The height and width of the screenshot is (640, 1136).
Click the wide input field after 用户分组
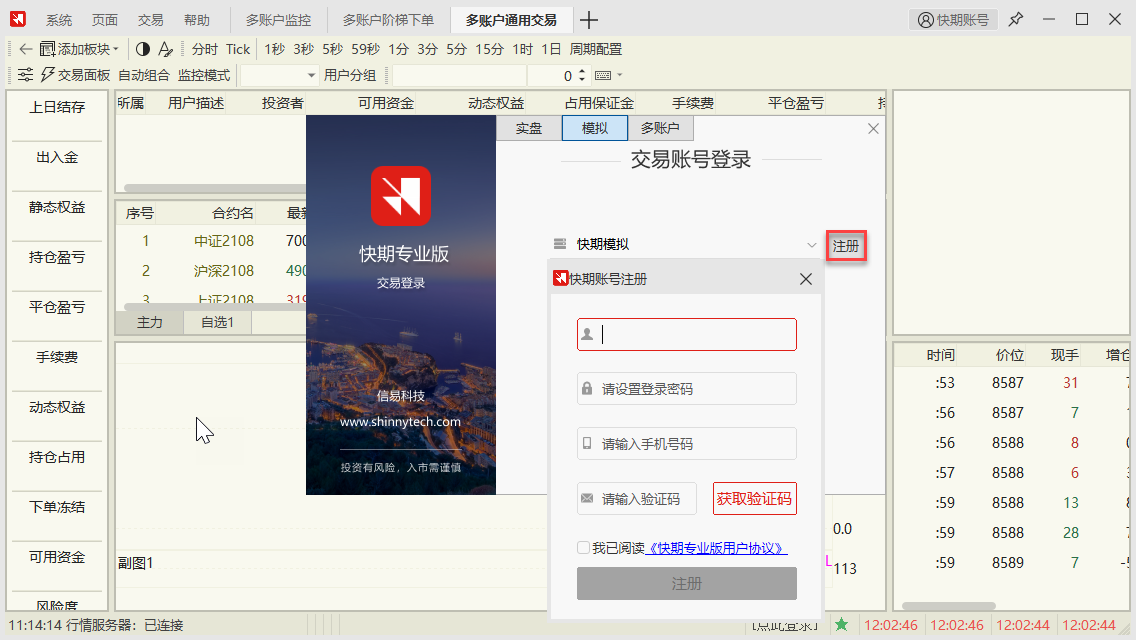pos(459,75)
